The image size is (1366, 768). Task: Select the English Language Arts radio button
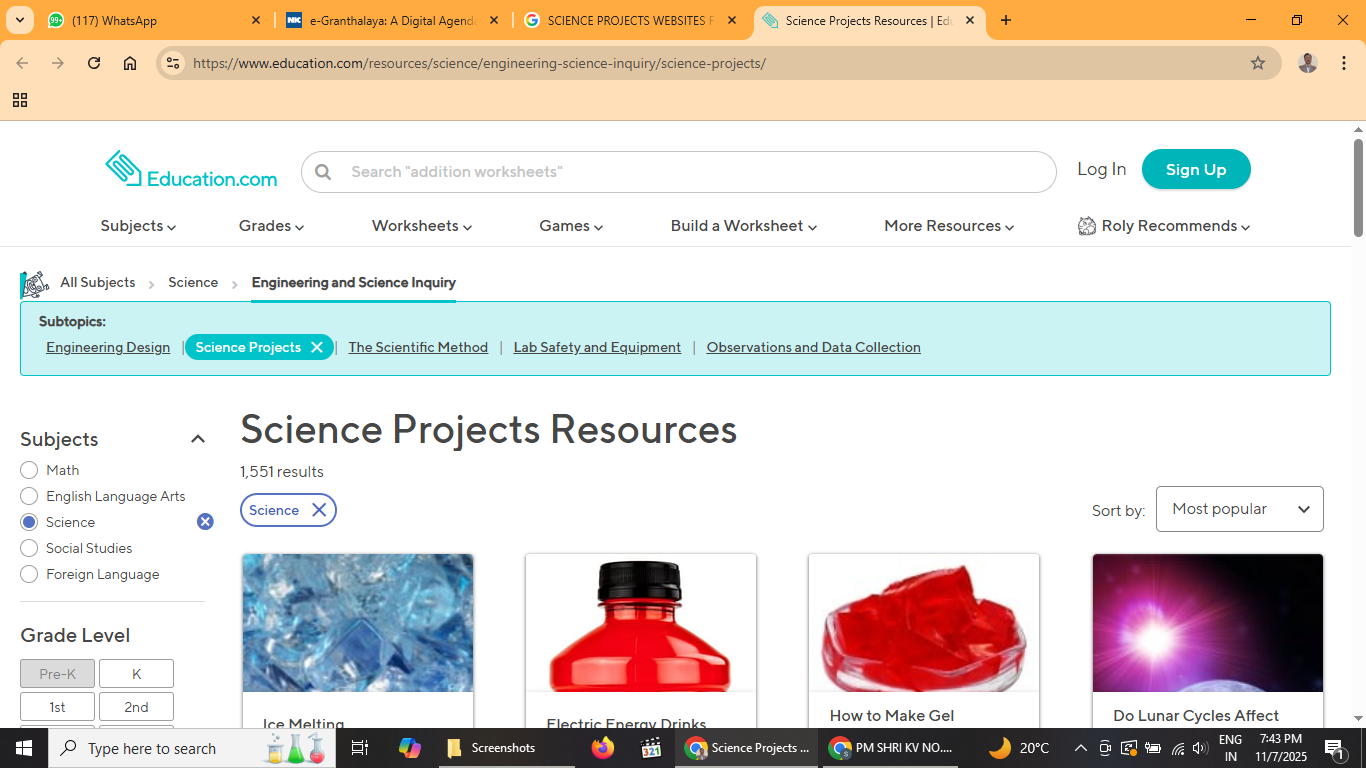29,496
